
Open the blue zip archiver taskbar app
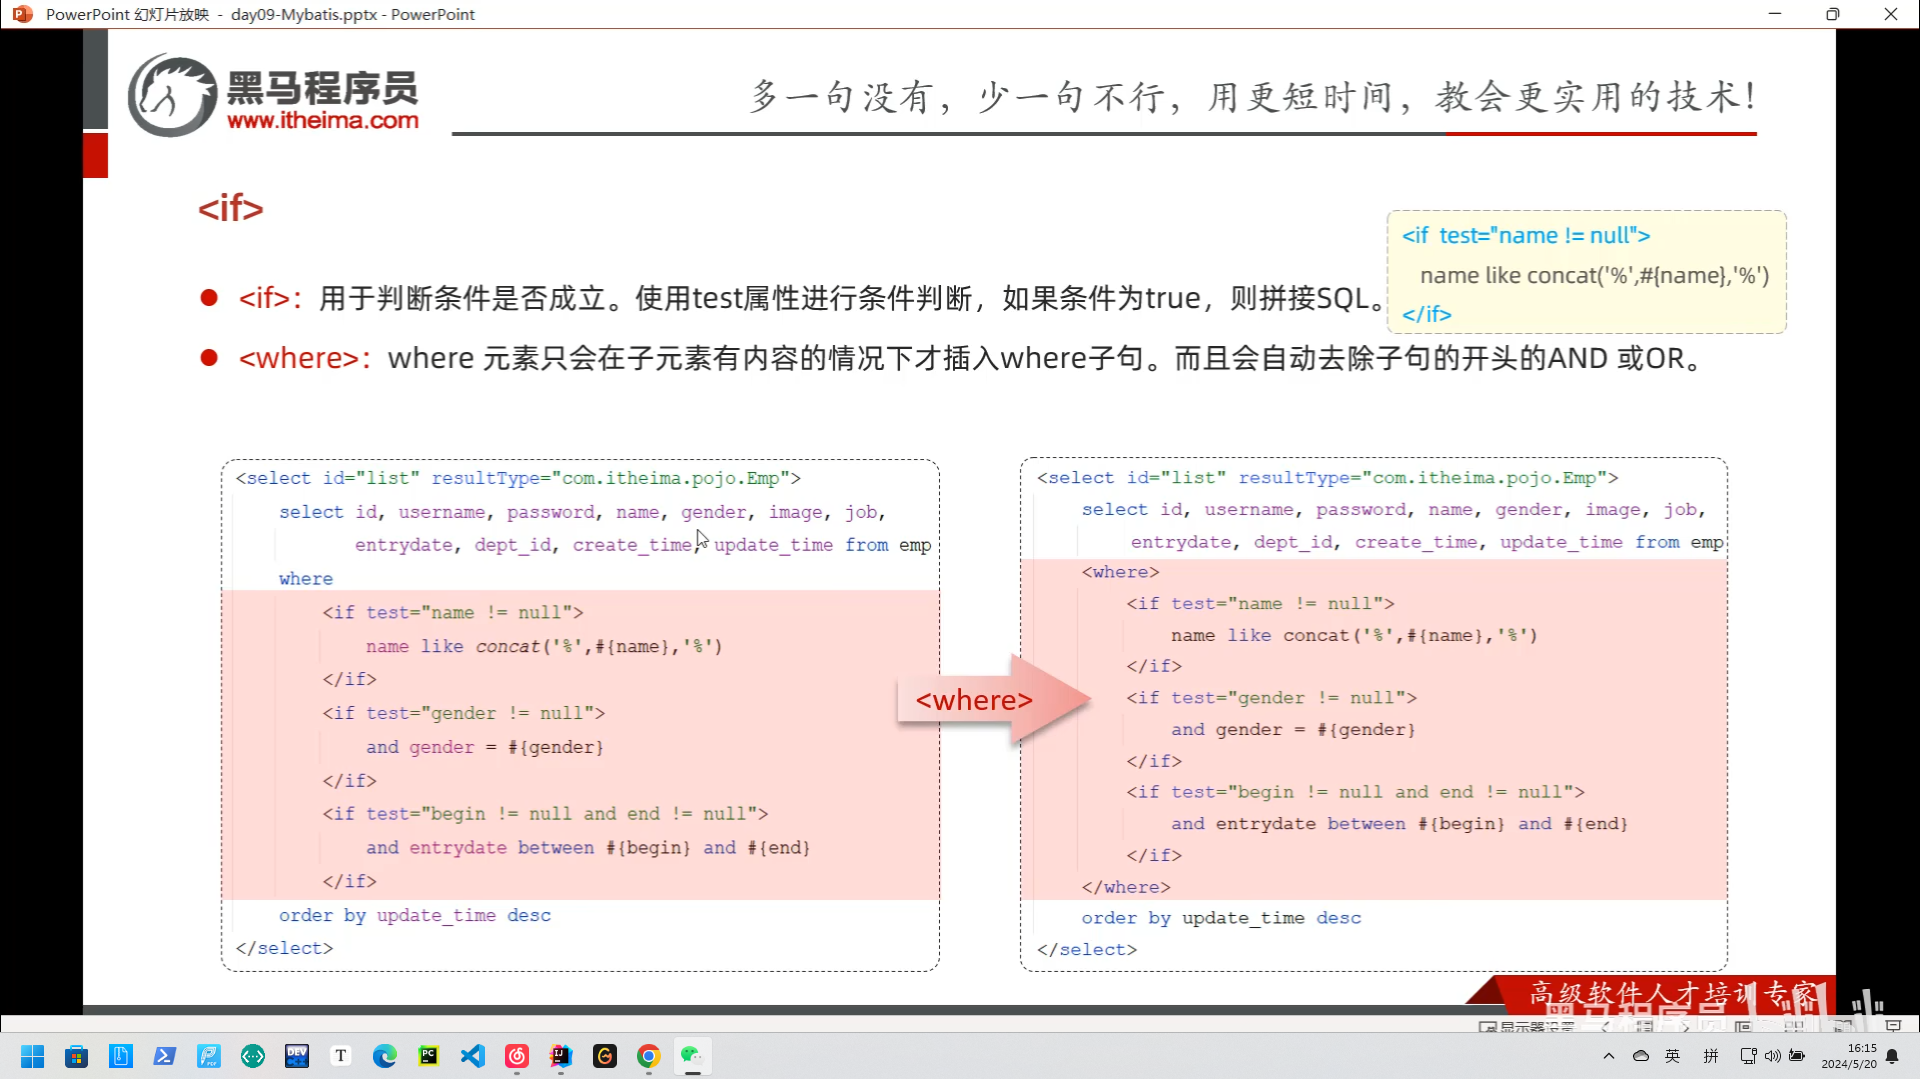point(120,1056)
